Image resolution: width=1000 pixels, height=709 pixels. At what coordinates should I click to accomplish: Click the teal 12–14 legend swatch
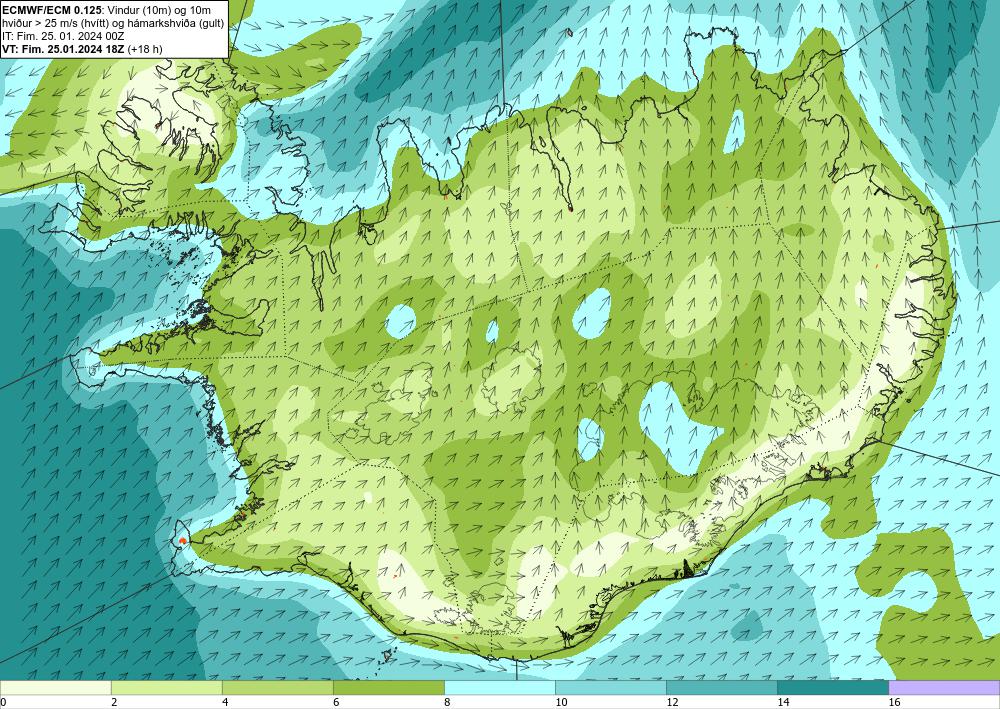pyautogui.click(x=721, y=687)
